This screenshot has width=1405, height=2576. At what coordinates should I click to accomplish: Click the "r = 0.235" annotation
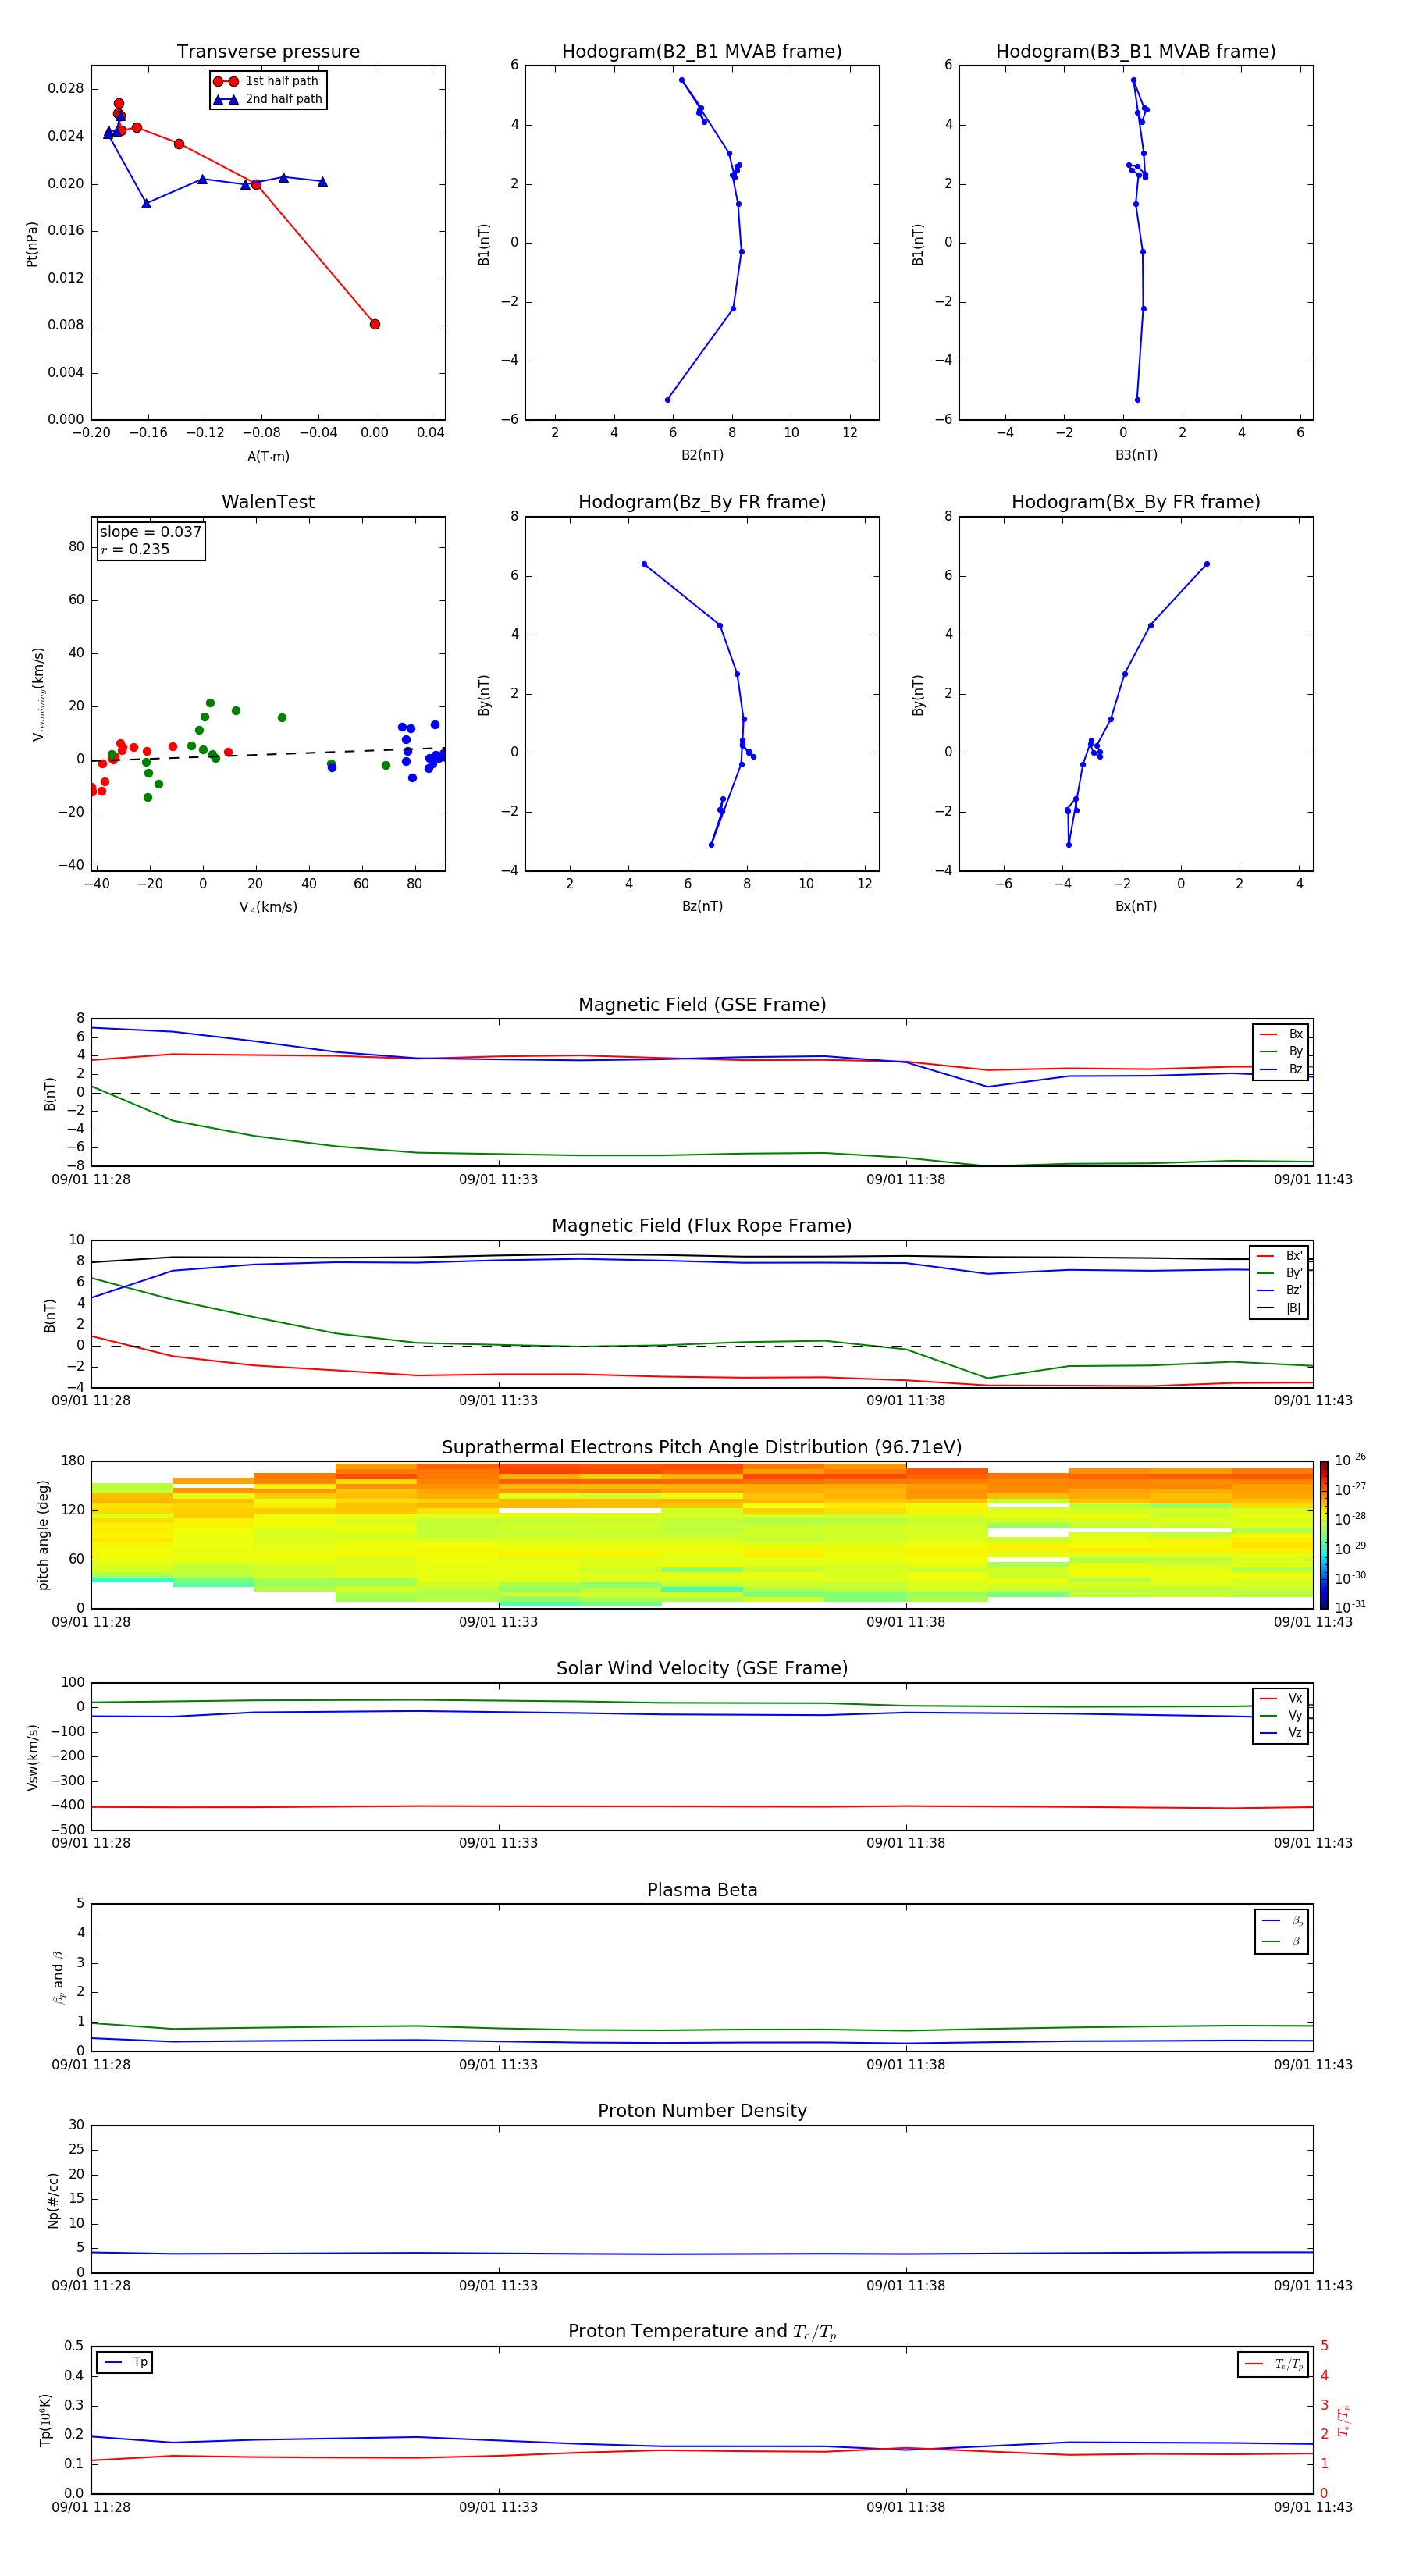coord(135,549)
